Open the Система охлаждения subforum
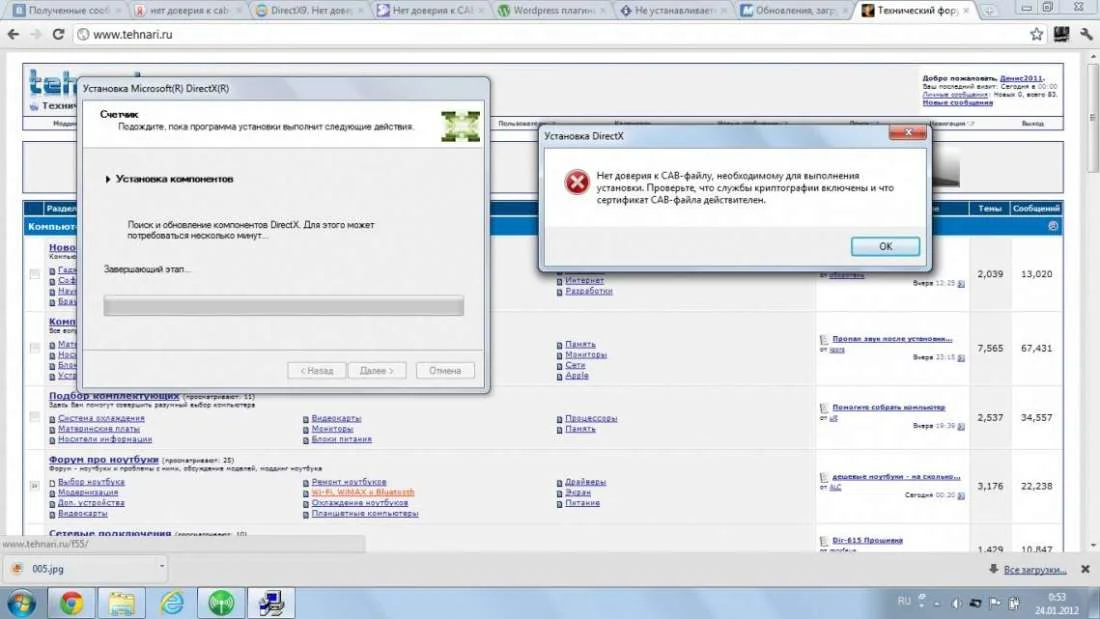This screenshot has width=1100, height=619. (101, 418)
